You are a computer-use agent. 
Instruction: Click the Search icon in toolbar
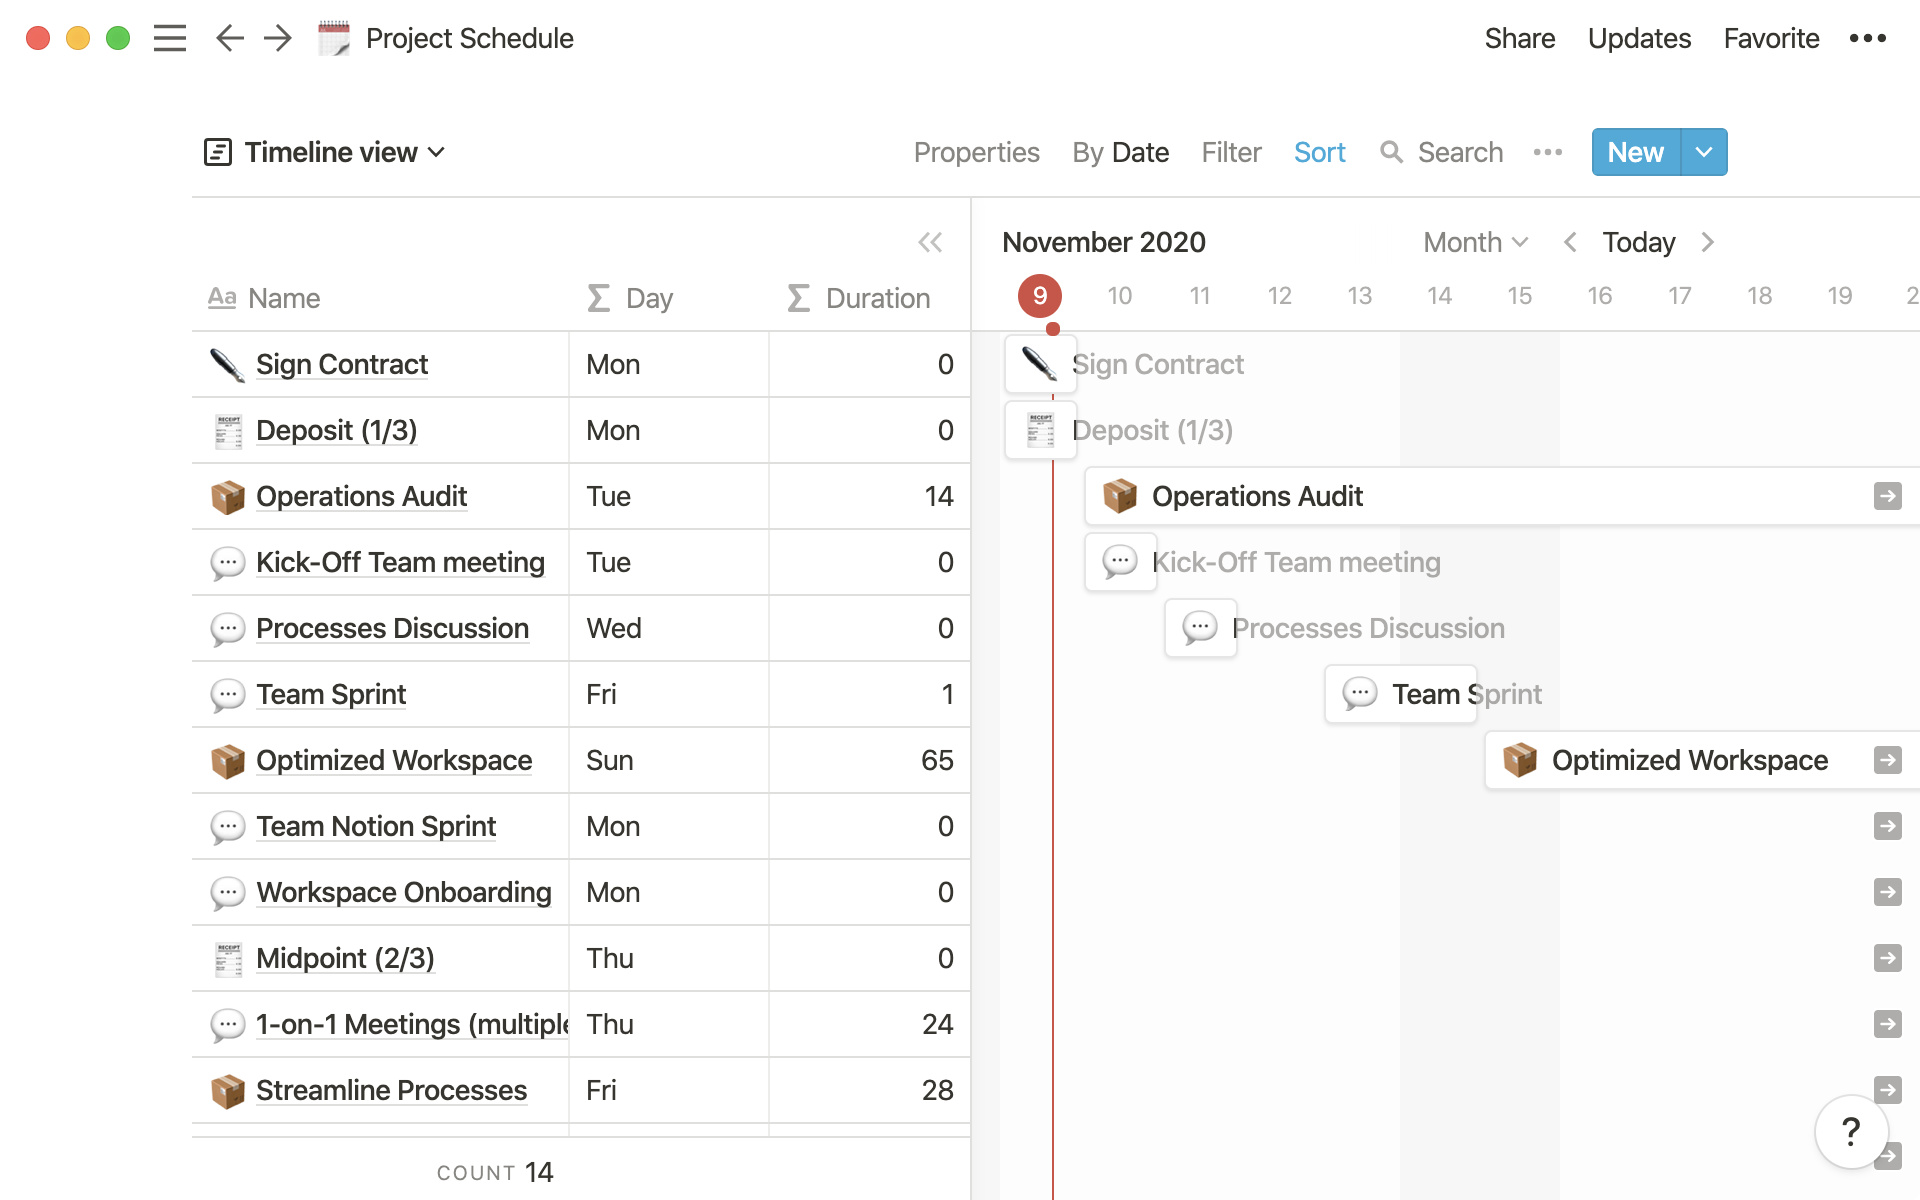(x=1391, y=152)
